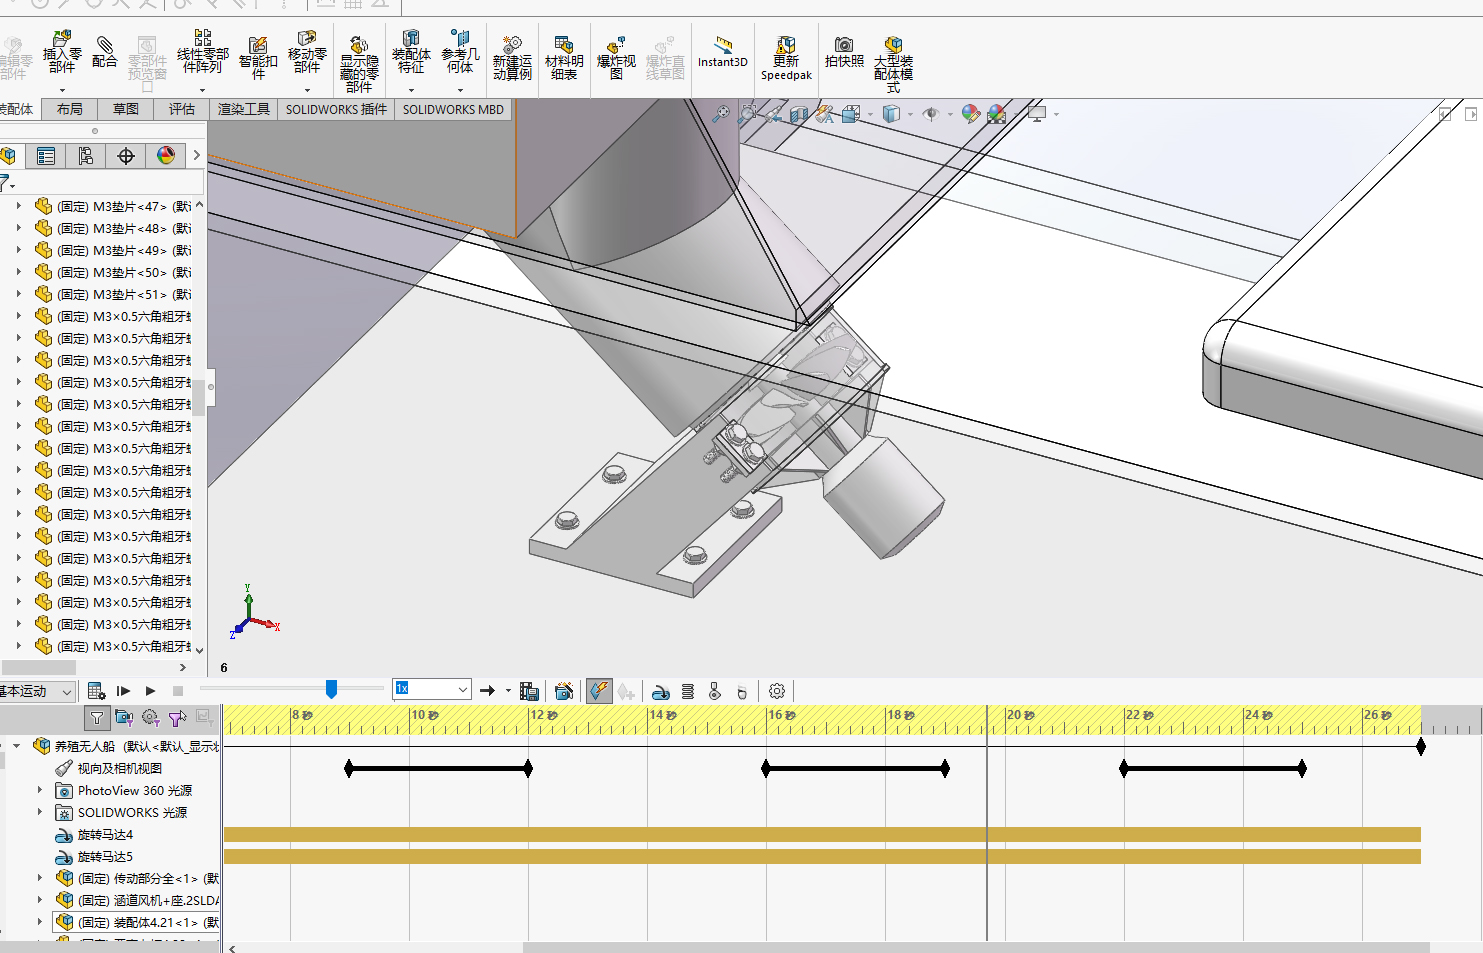Click Play from Start in the motion toolbar
Screen dimensions: 1483x953
click(x=123, y=691)
